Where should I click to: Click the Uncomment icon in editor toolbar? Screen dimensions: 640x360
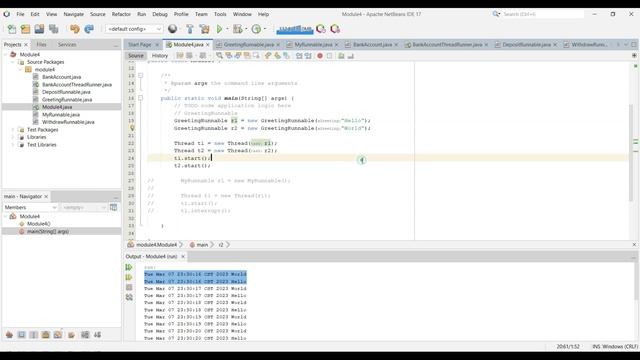pos(351,56)
